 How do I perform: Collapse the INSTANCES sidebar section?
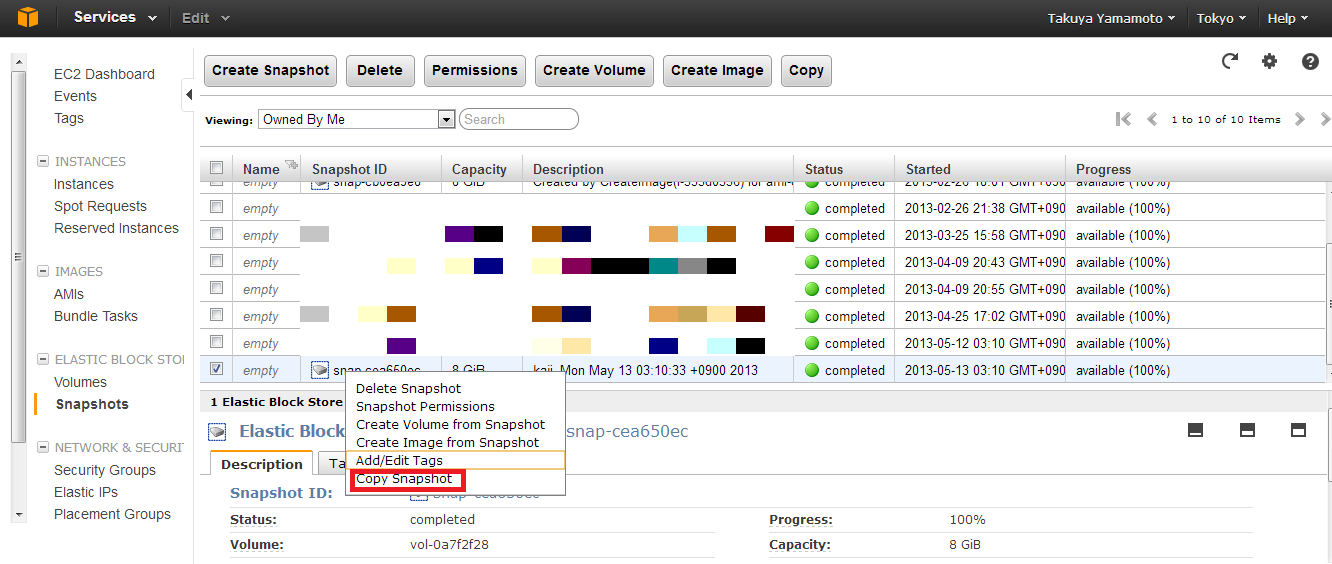tap(43, 161)
